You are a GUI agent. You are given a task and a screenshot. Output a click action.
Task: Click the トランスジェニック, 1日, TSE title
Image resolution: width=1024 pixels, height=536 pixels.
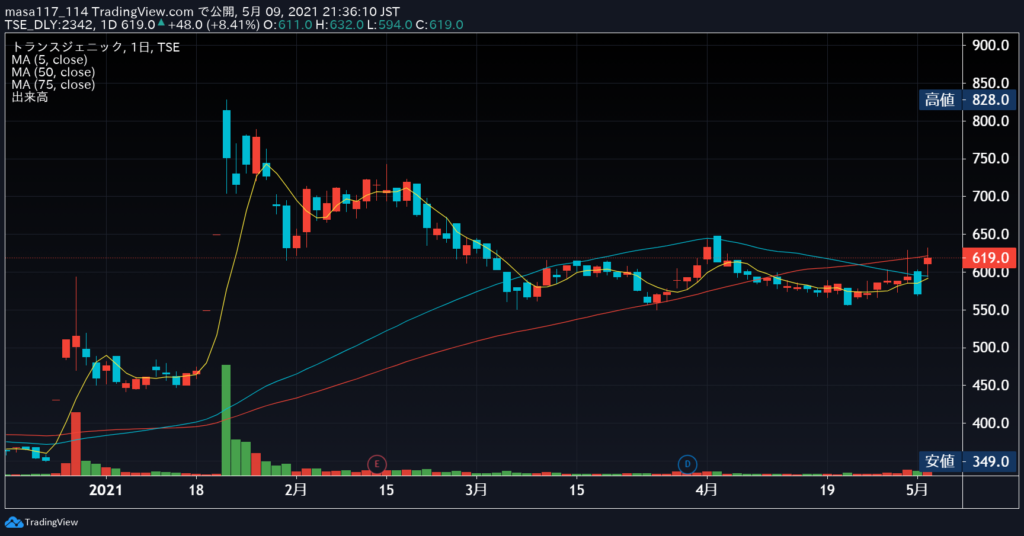click(x=95, y=47)
